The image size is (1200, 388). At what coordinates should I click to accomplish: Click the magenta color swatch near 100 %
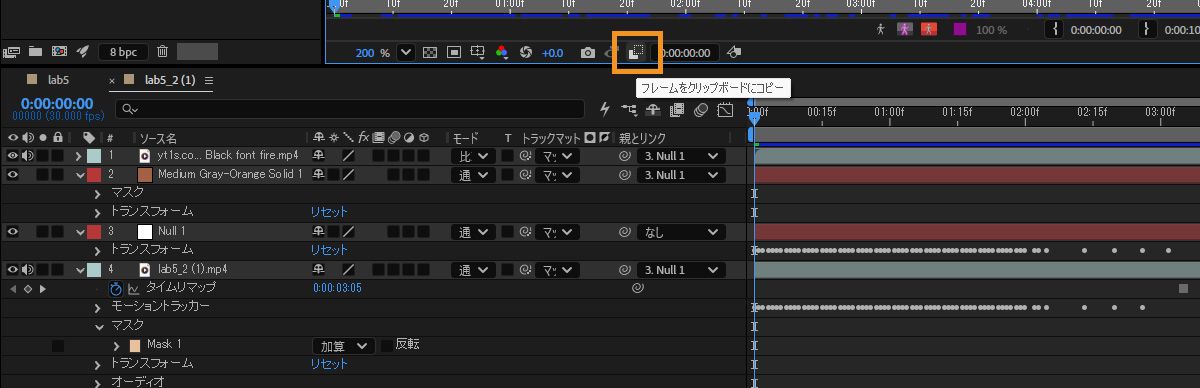coord(960,29)
